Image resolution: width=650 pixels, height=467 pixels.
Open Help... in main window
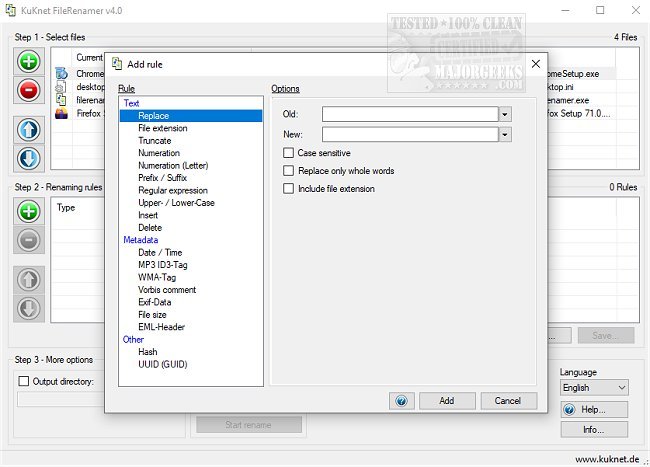coord(594,410)
